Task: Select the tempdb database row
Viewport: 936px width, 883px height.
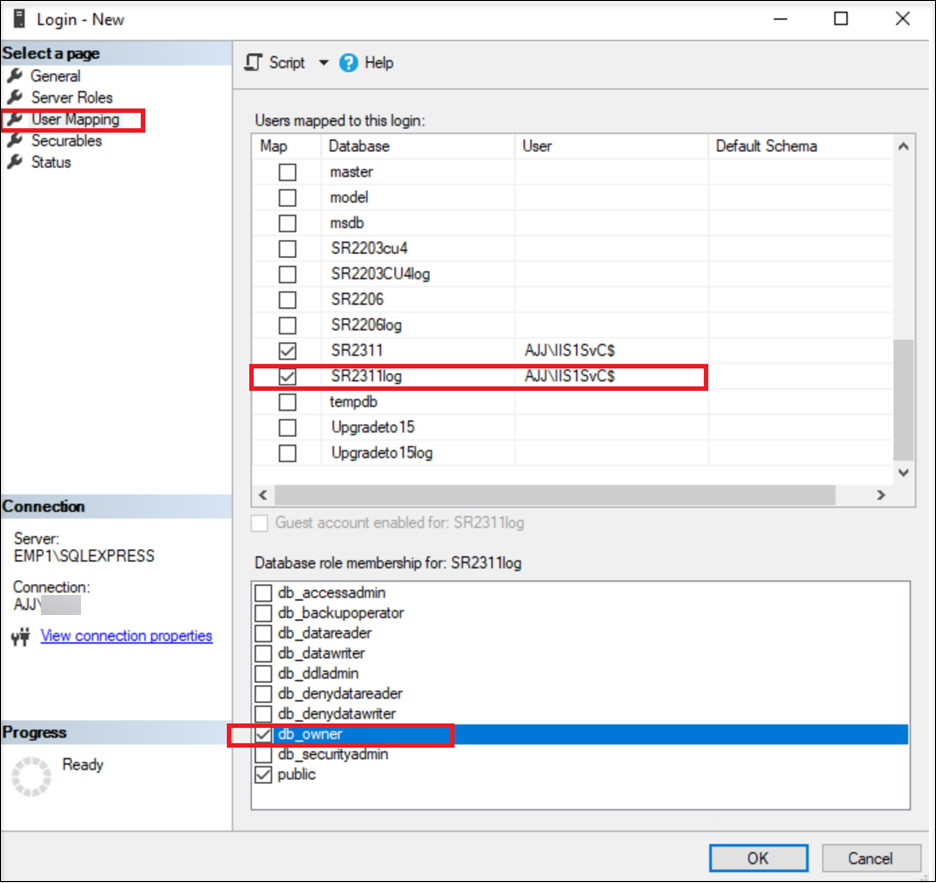Action: coord(350,401)
